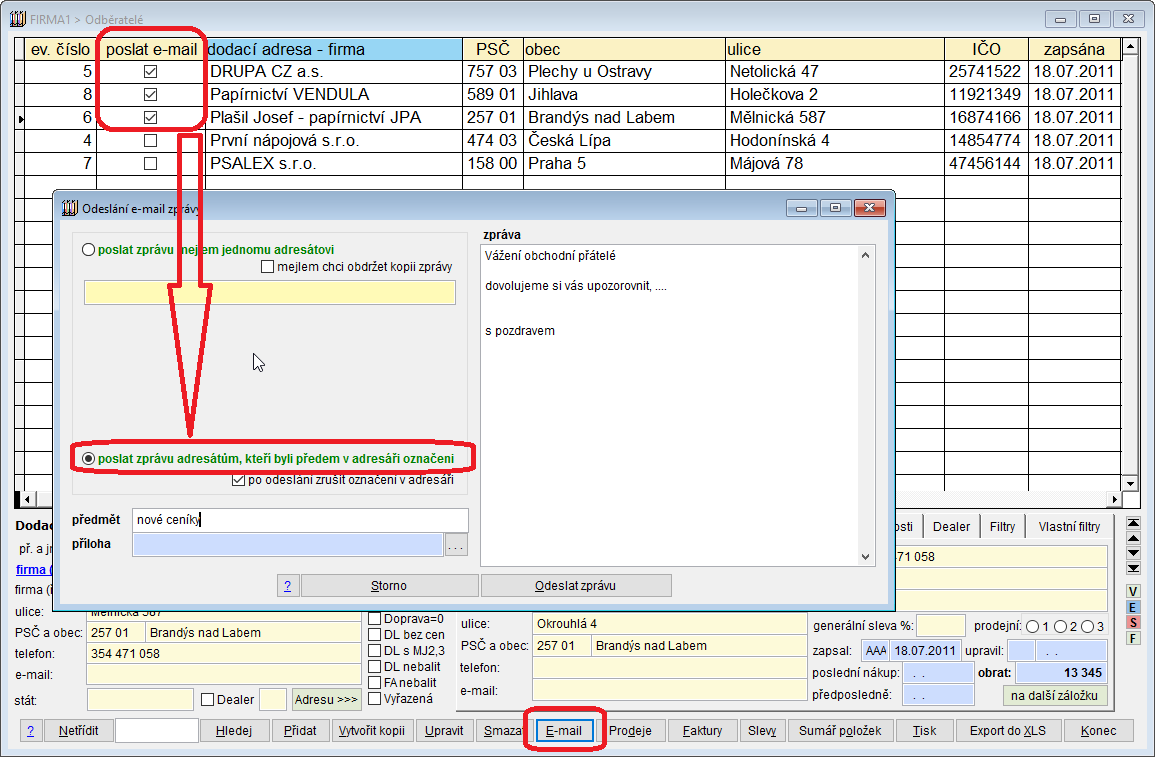Viewport: 1155px width, 757px height.
Task: Browse attachment with the three-dots button
Action: tap(456, 545)
